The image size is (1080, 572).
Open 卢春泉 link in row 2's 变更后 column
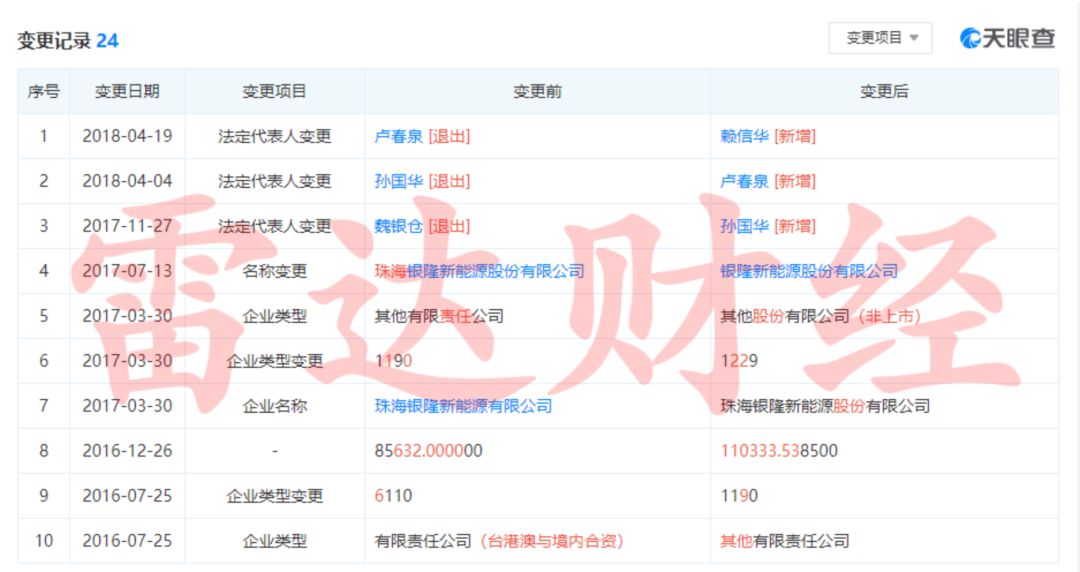pos(744,181)
